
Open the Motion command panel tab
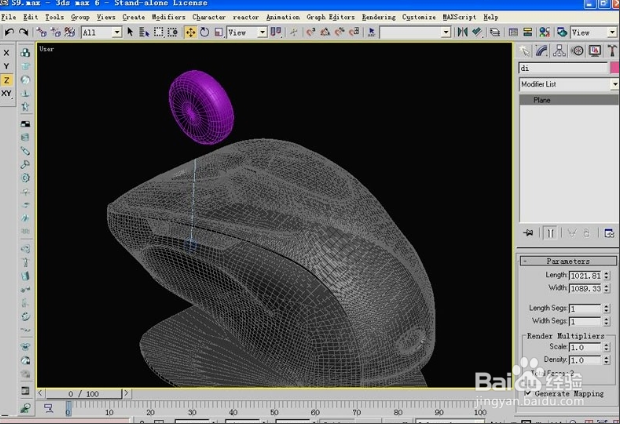point(577,51)
